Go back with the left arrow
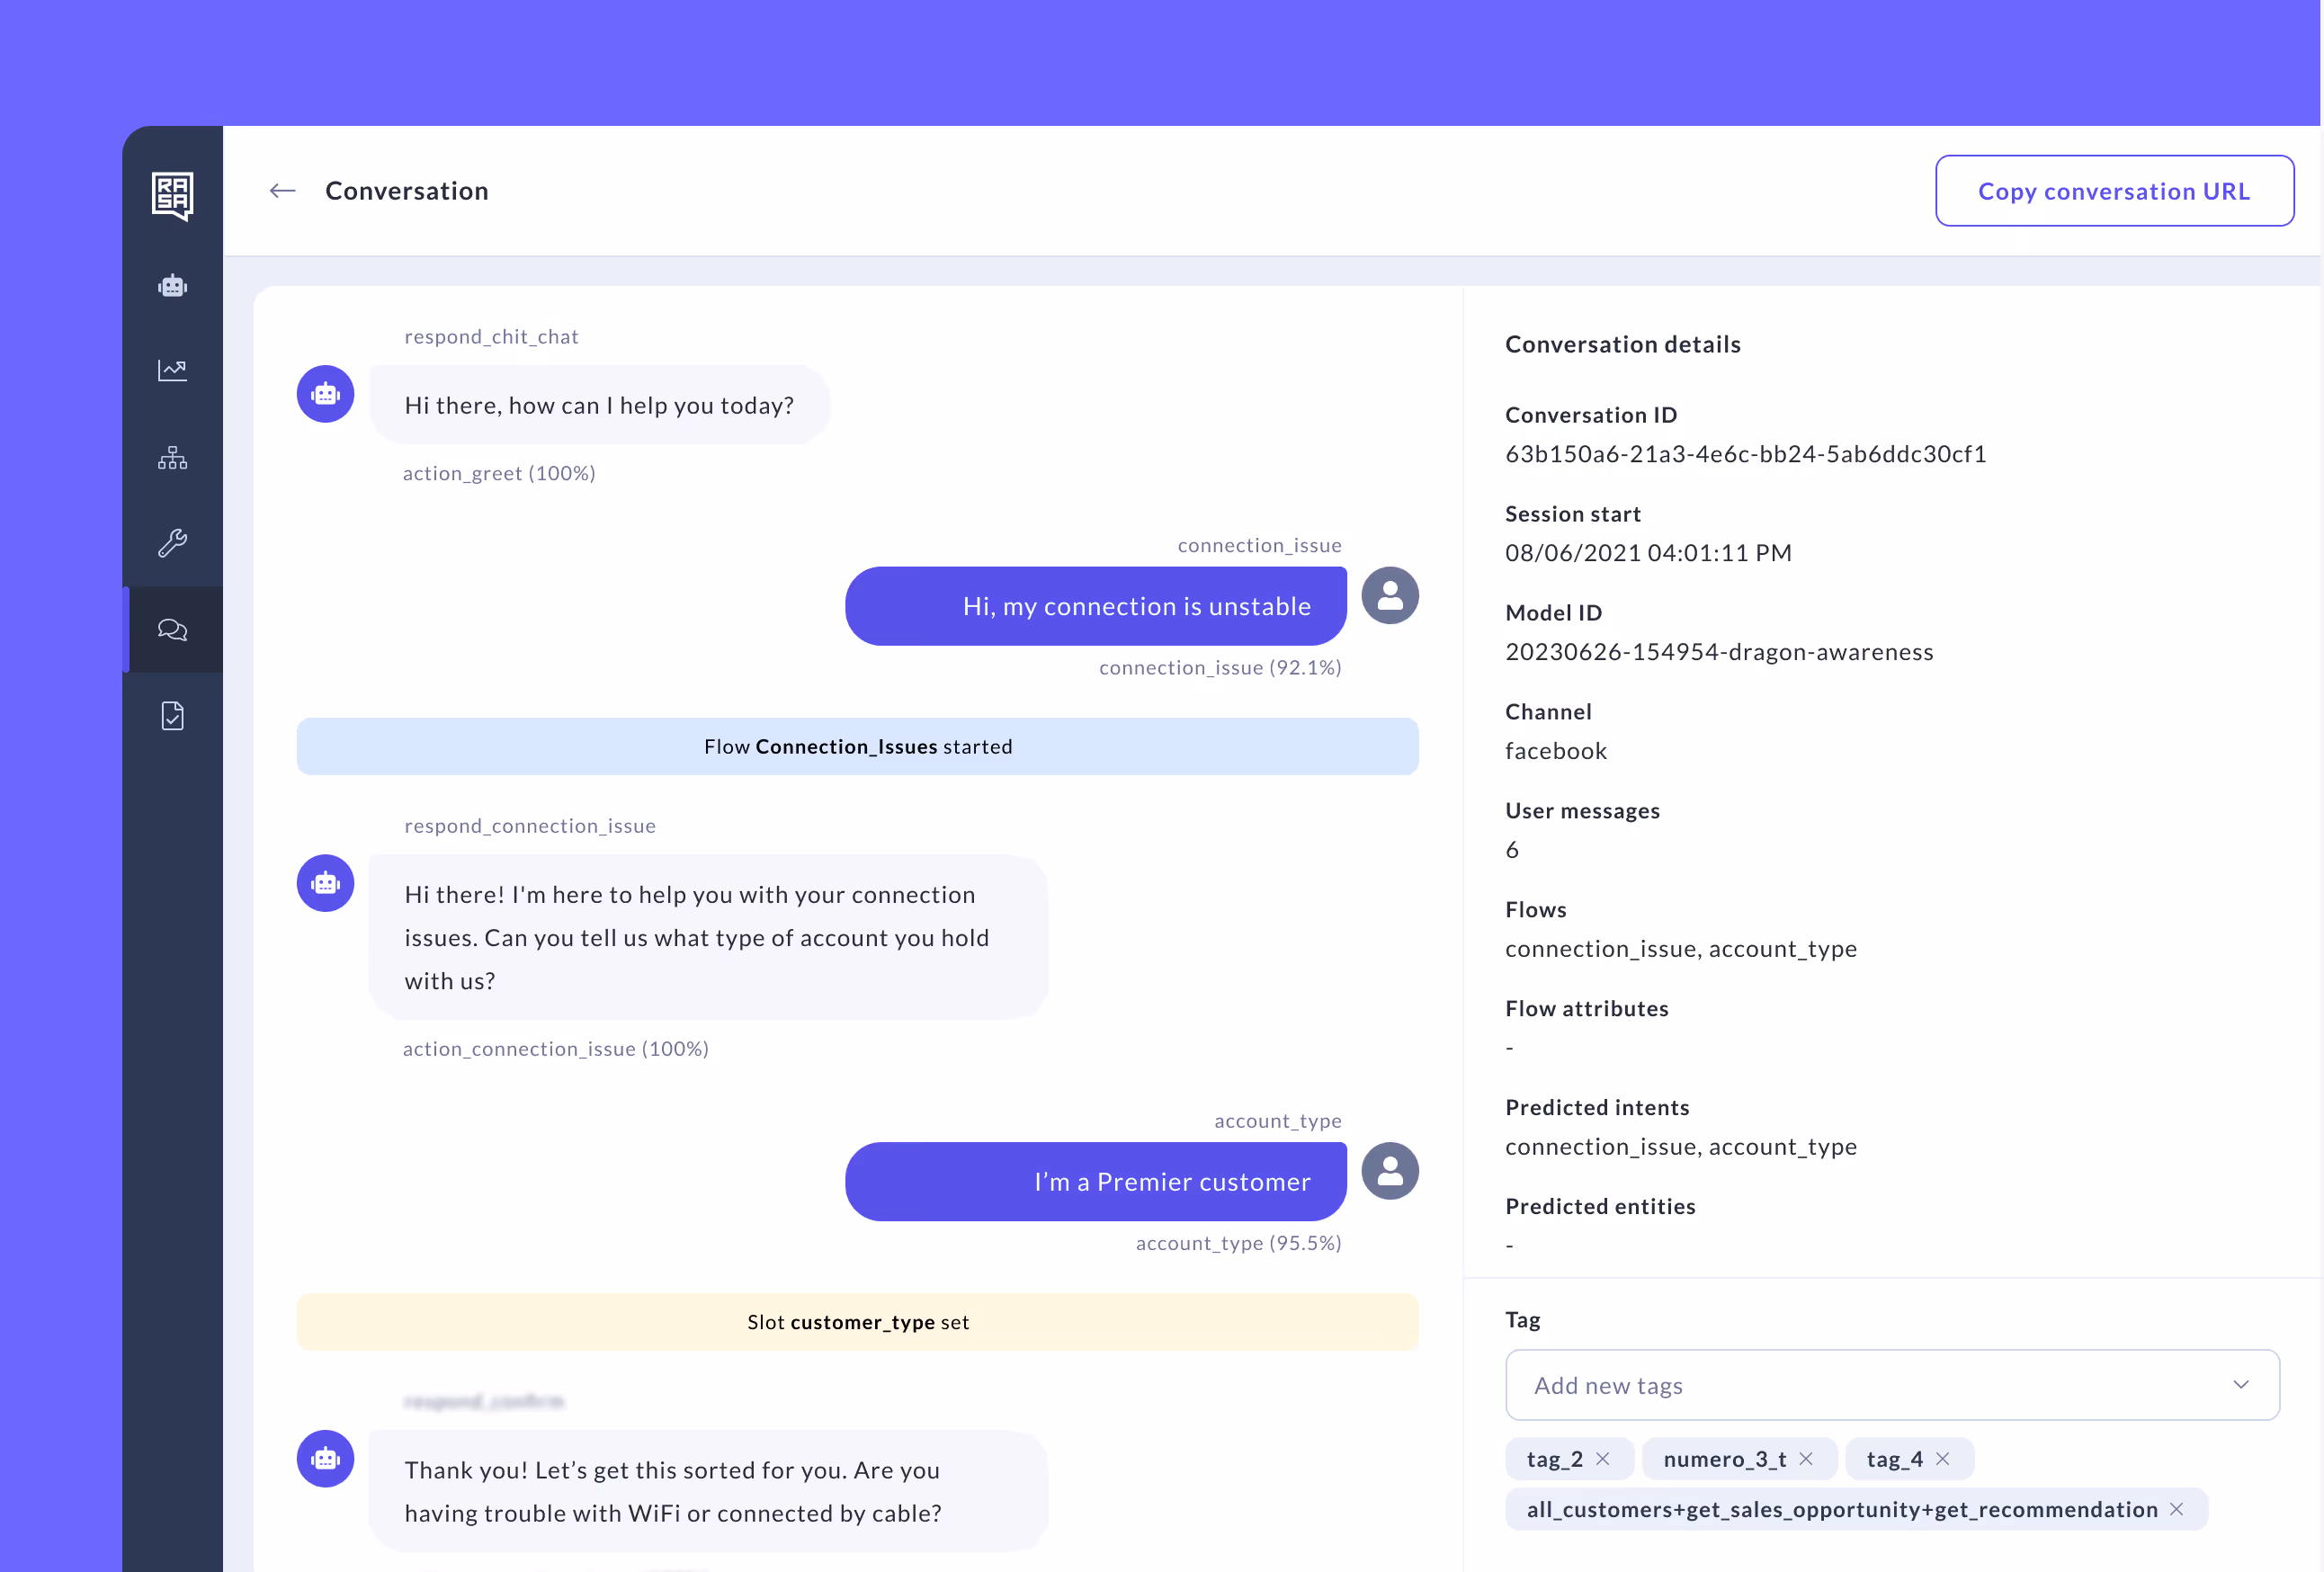 pyautogui.click(x=283, y=191)
